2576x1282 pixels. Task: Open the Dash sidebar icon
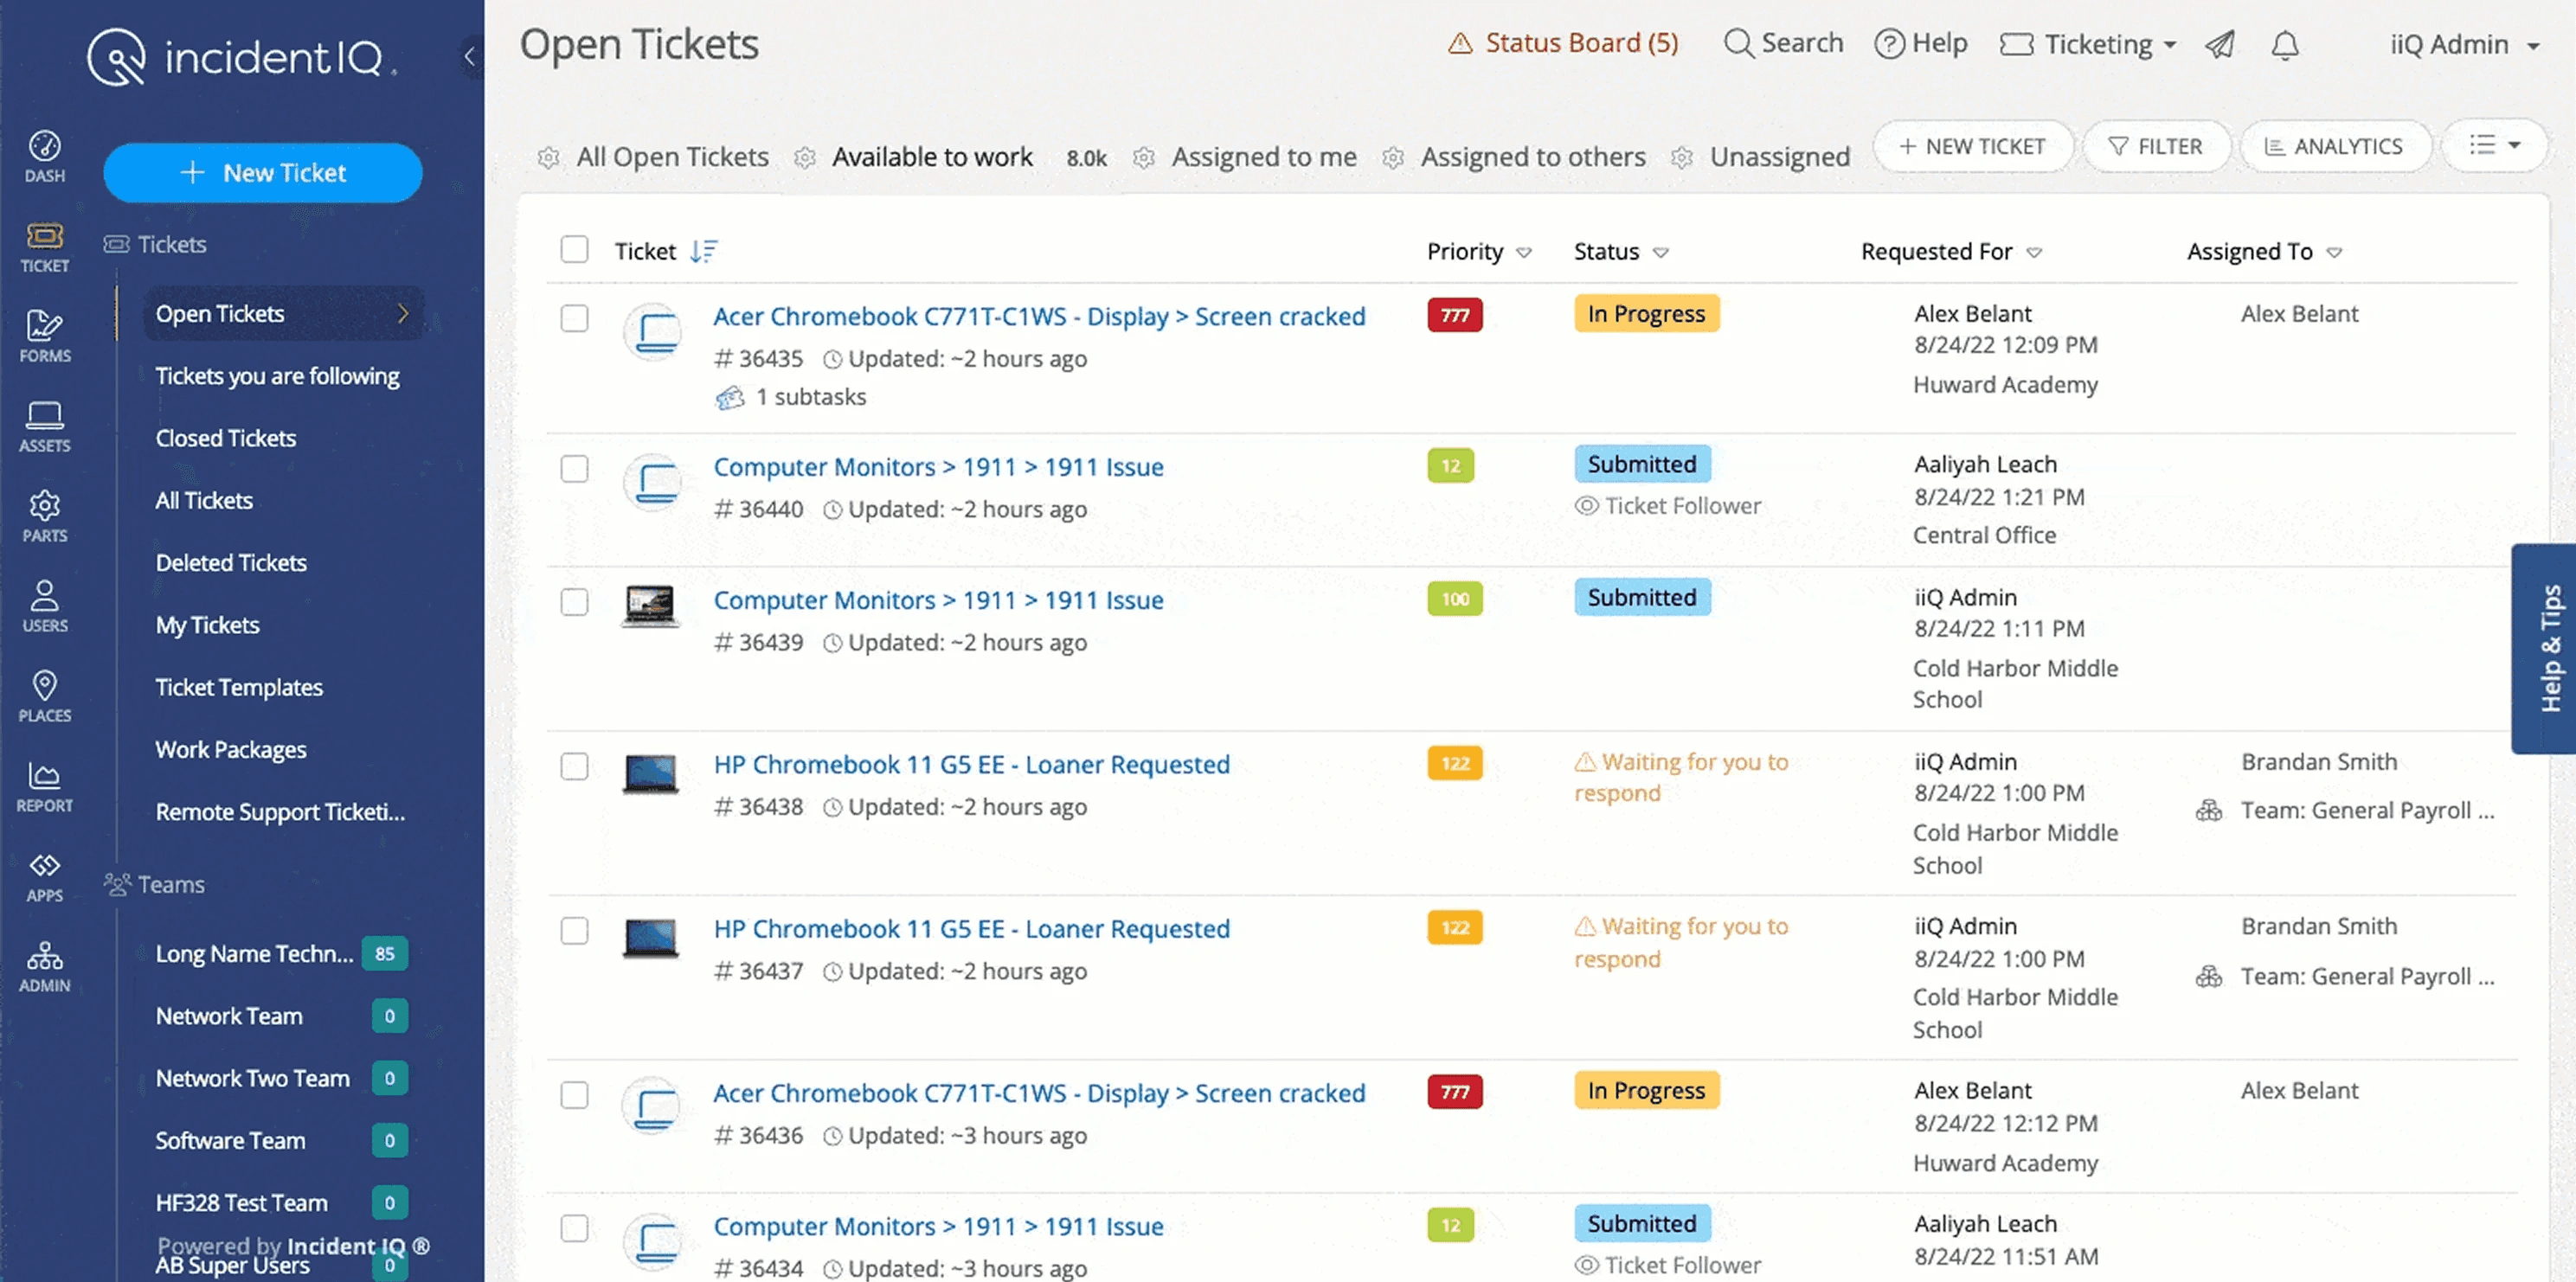pyautogui.click(x=44, y=157)
